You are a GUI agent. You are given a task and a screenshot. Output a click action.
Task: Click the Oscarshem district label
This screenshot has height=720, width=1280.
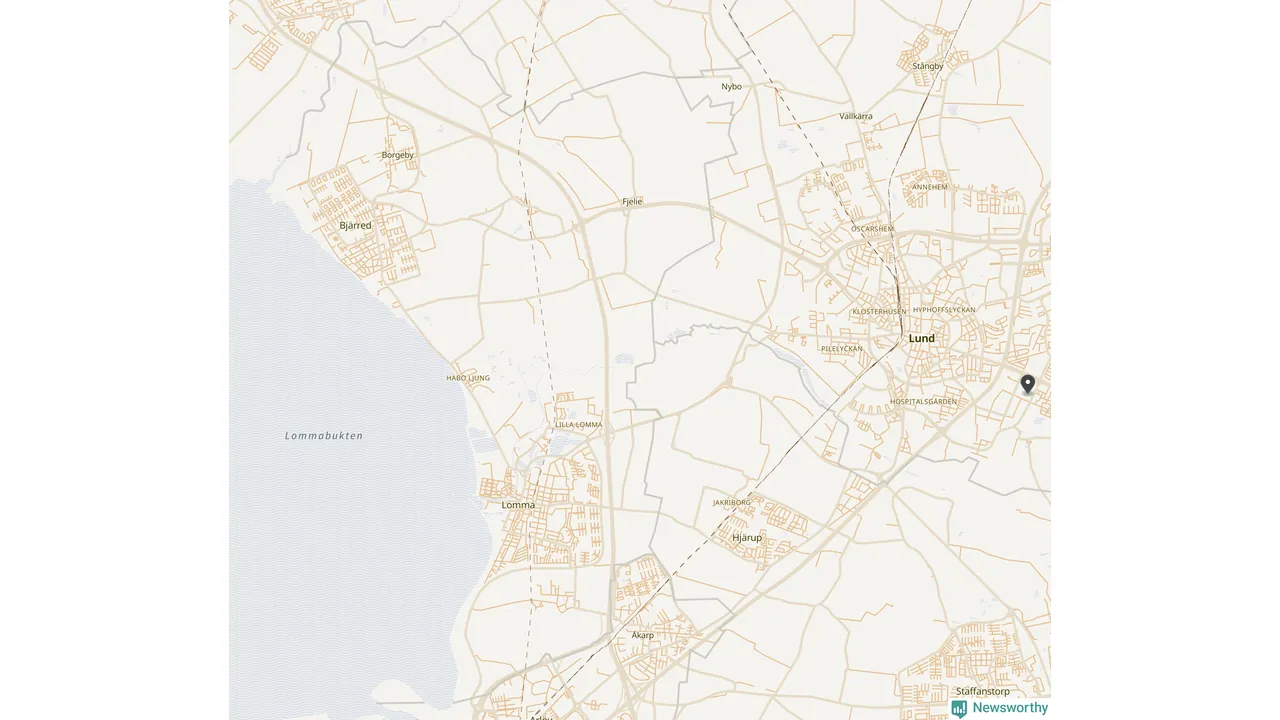coord(872,229)
